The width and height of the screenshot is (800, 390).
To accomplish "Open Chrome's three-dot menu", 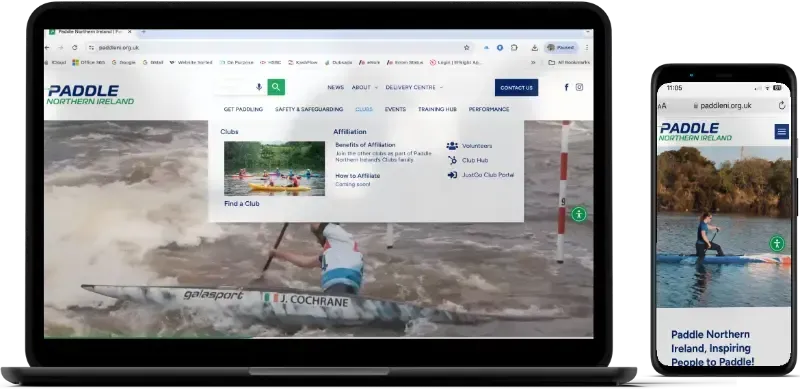I will click(587, 47).
